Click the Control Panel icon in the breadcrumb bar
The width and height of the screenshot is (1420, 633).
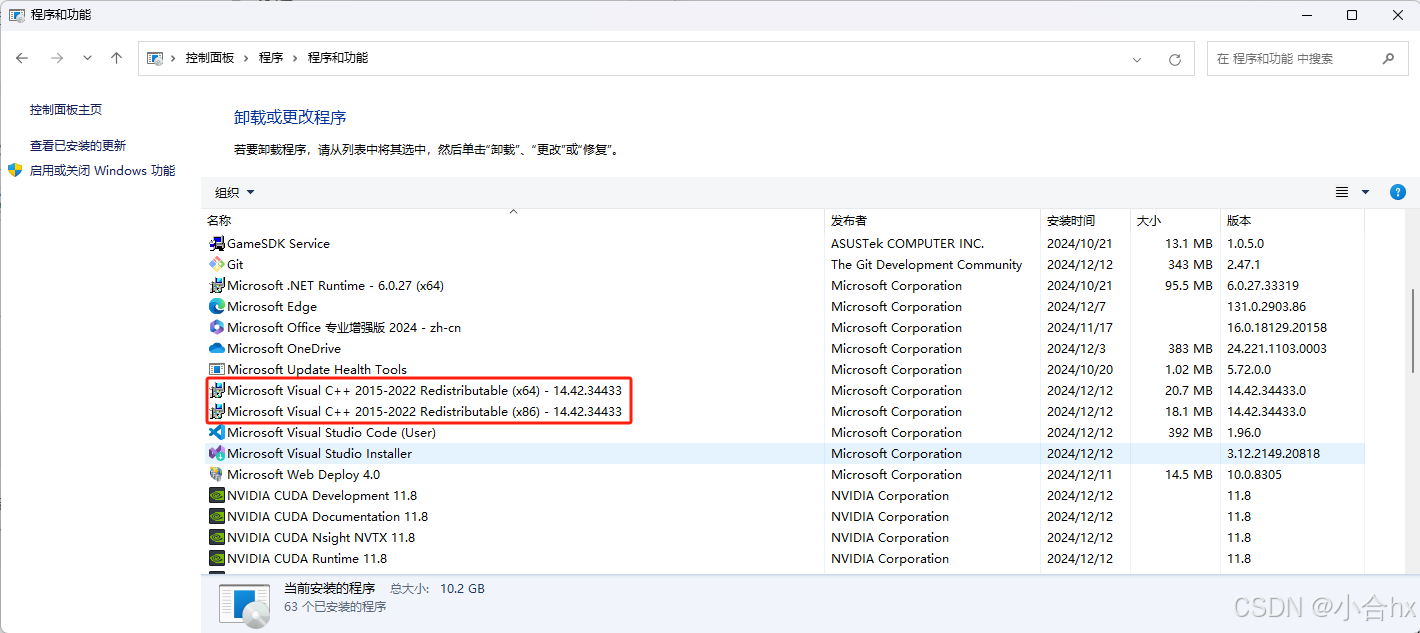point(156,58)
